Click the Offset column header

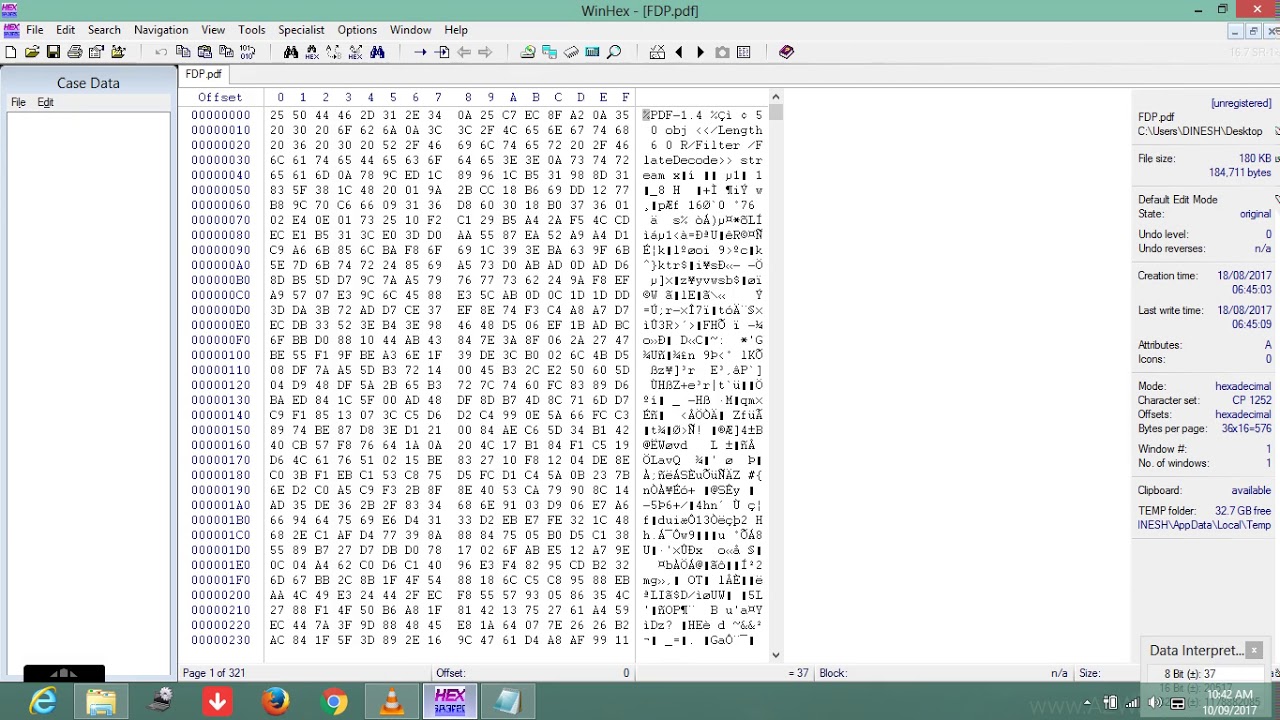pos(220,97)
